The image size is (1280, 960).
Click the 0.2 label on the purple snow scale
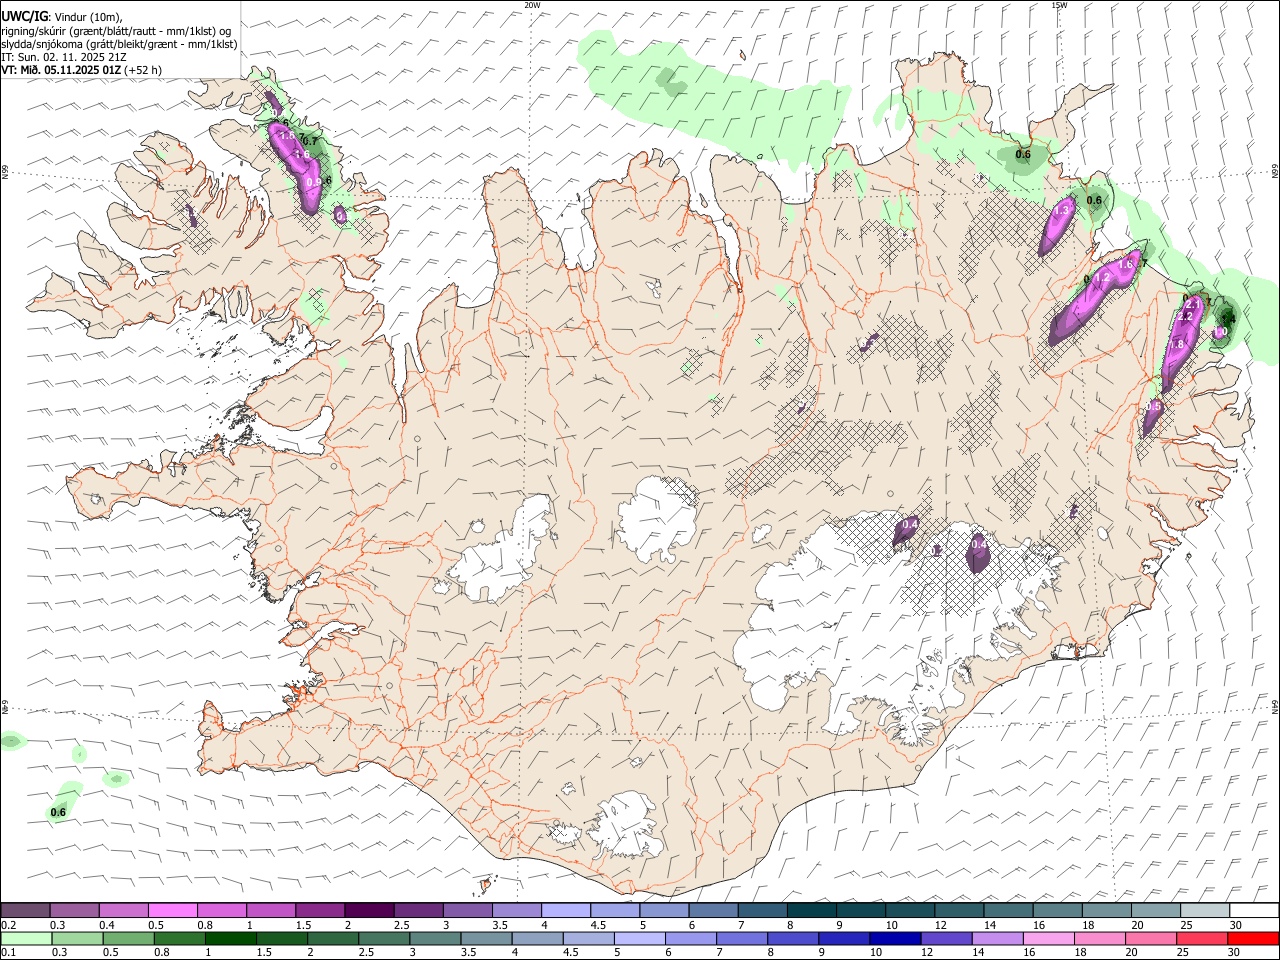(x=9, y=925)
